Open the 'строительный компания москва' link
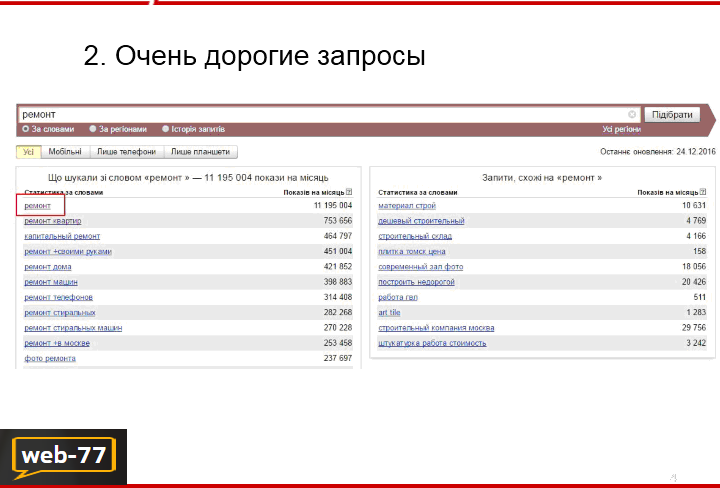This screenshot has height=488, width=720. click(436, 328)
